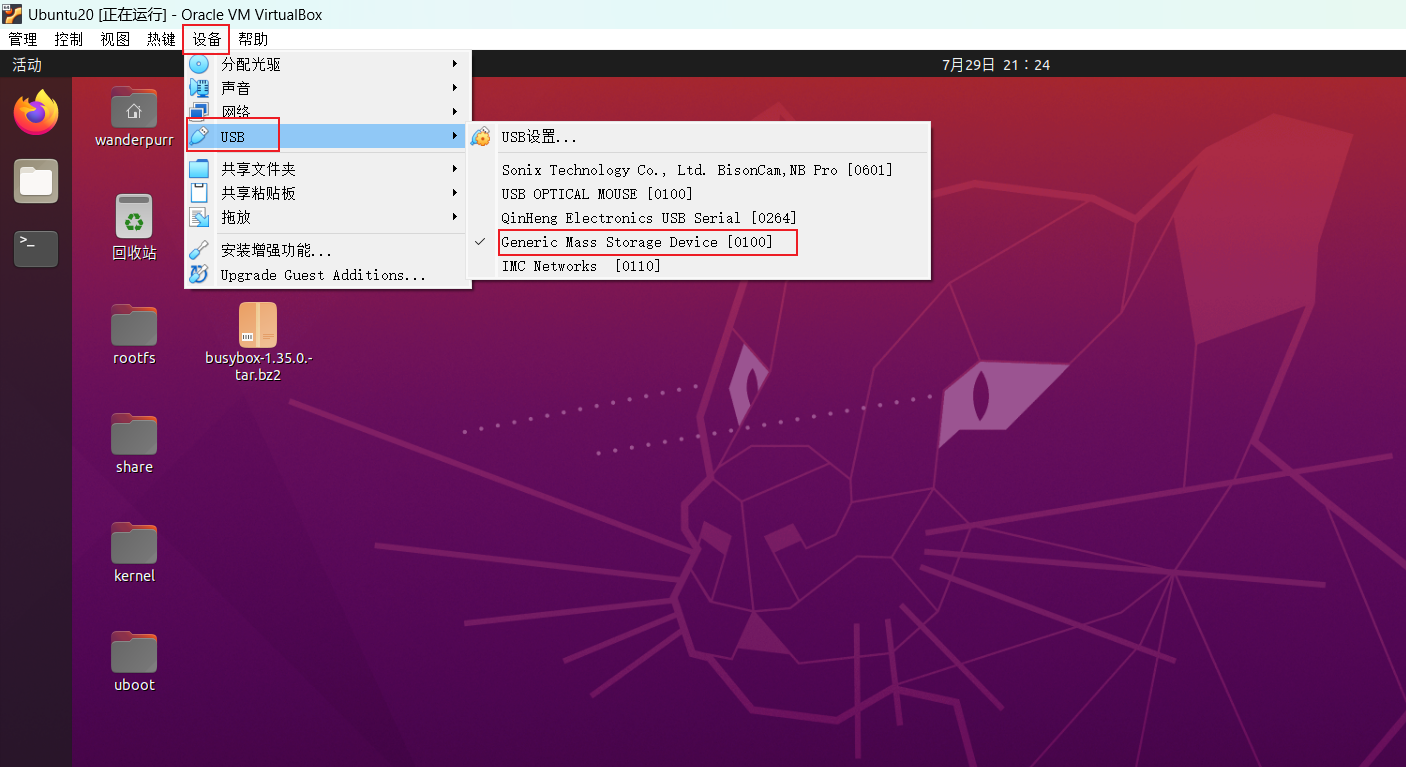Click the clipboard icon beside 共享粘贴板
The height and width of the screenshot is (767, 1406).
pyautogui.click(x=200, y=193)
